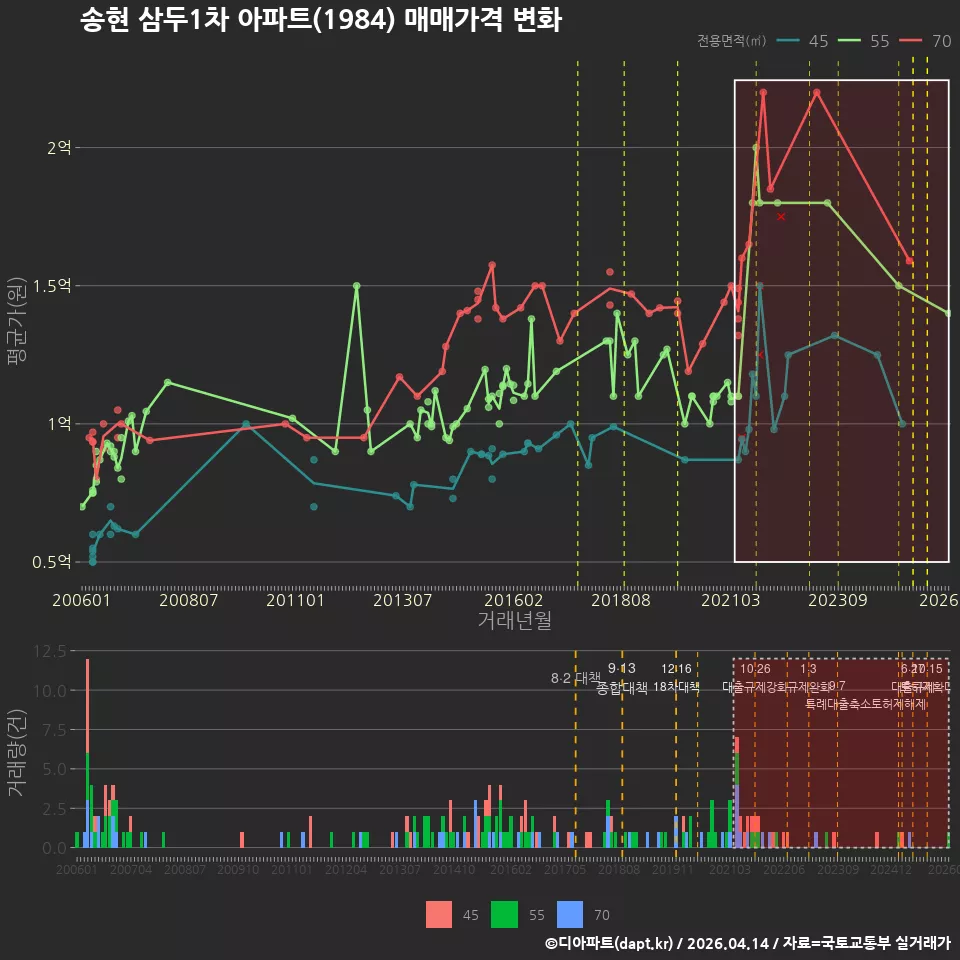The height and width of the screenshot is (960, 960).
Task: Click the 2억 y-axis gridline label
Action: 59,148
